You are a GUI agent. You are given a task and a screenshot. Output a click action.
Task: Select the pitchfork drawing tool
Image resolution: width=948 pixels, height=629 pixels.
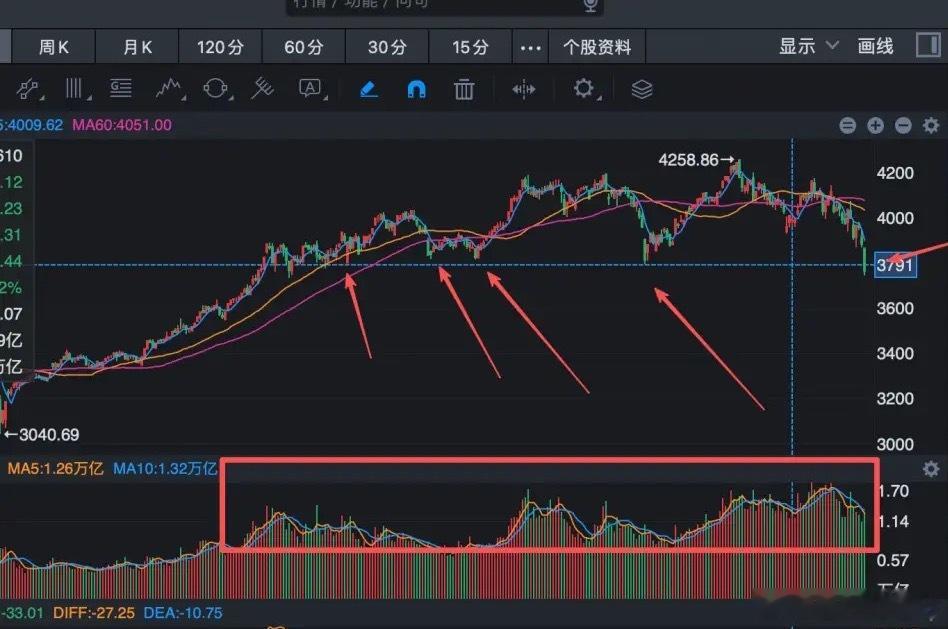(262, 89)
